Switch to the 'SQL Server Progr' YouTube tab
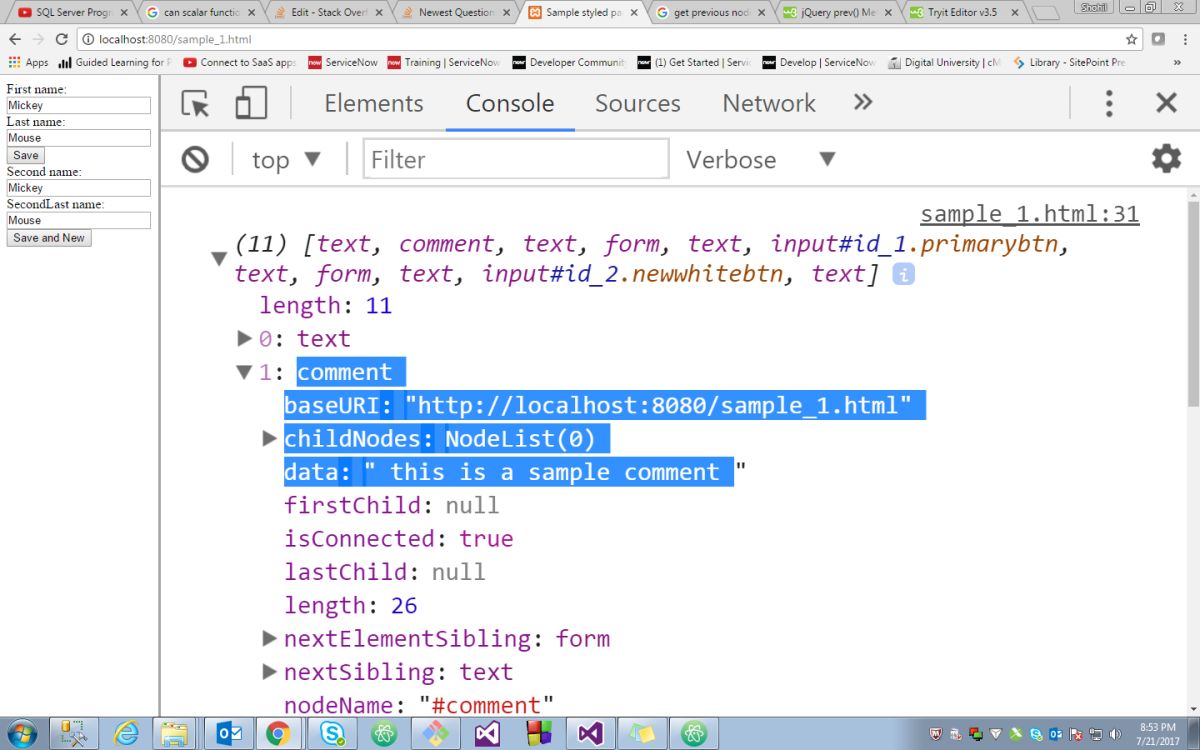1200x750 pixels. [72, 12]
